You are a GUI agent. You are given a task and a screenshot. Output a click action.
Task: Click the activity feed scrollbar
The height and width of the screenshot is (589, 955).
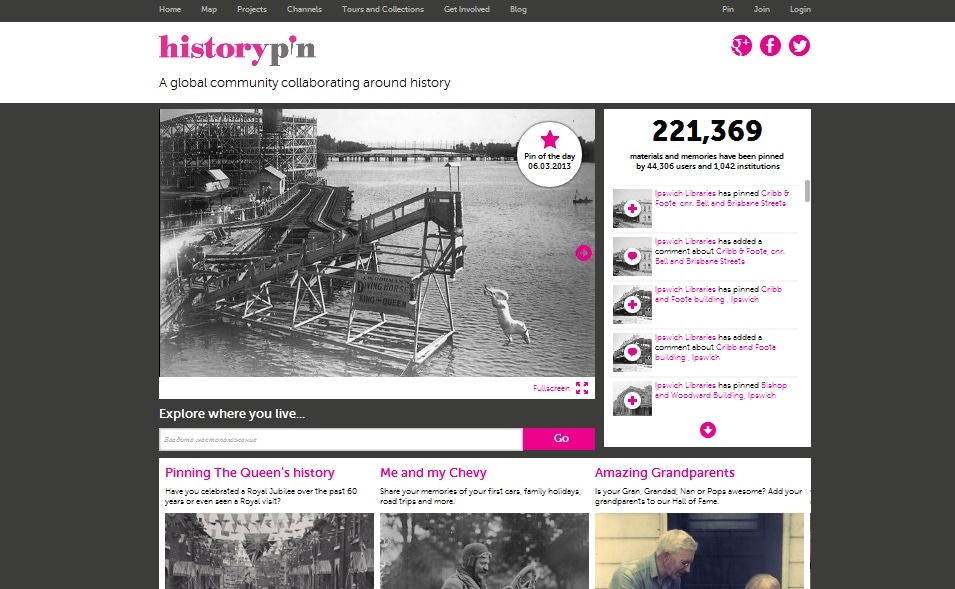point(808,191)
